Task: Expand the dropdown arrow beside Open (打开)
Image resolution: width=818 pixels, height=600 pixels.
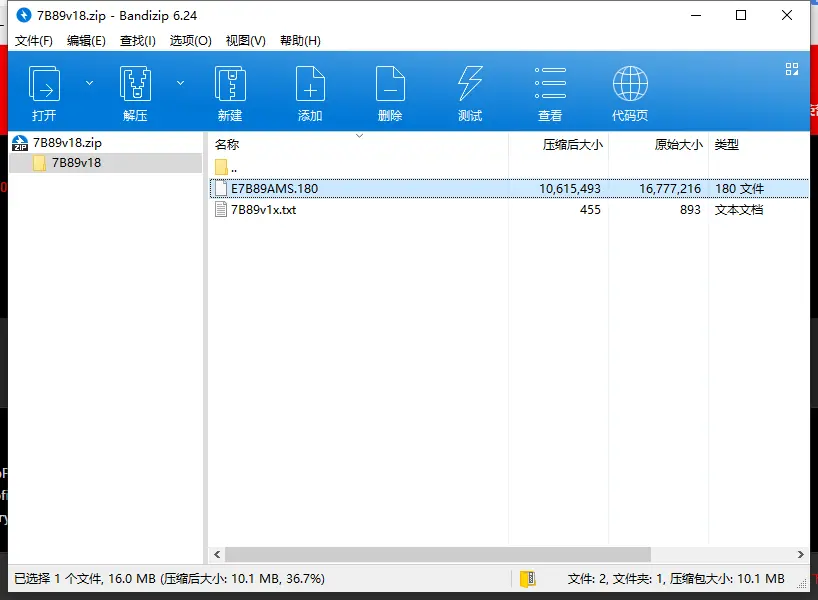Action: click(89, 83)
